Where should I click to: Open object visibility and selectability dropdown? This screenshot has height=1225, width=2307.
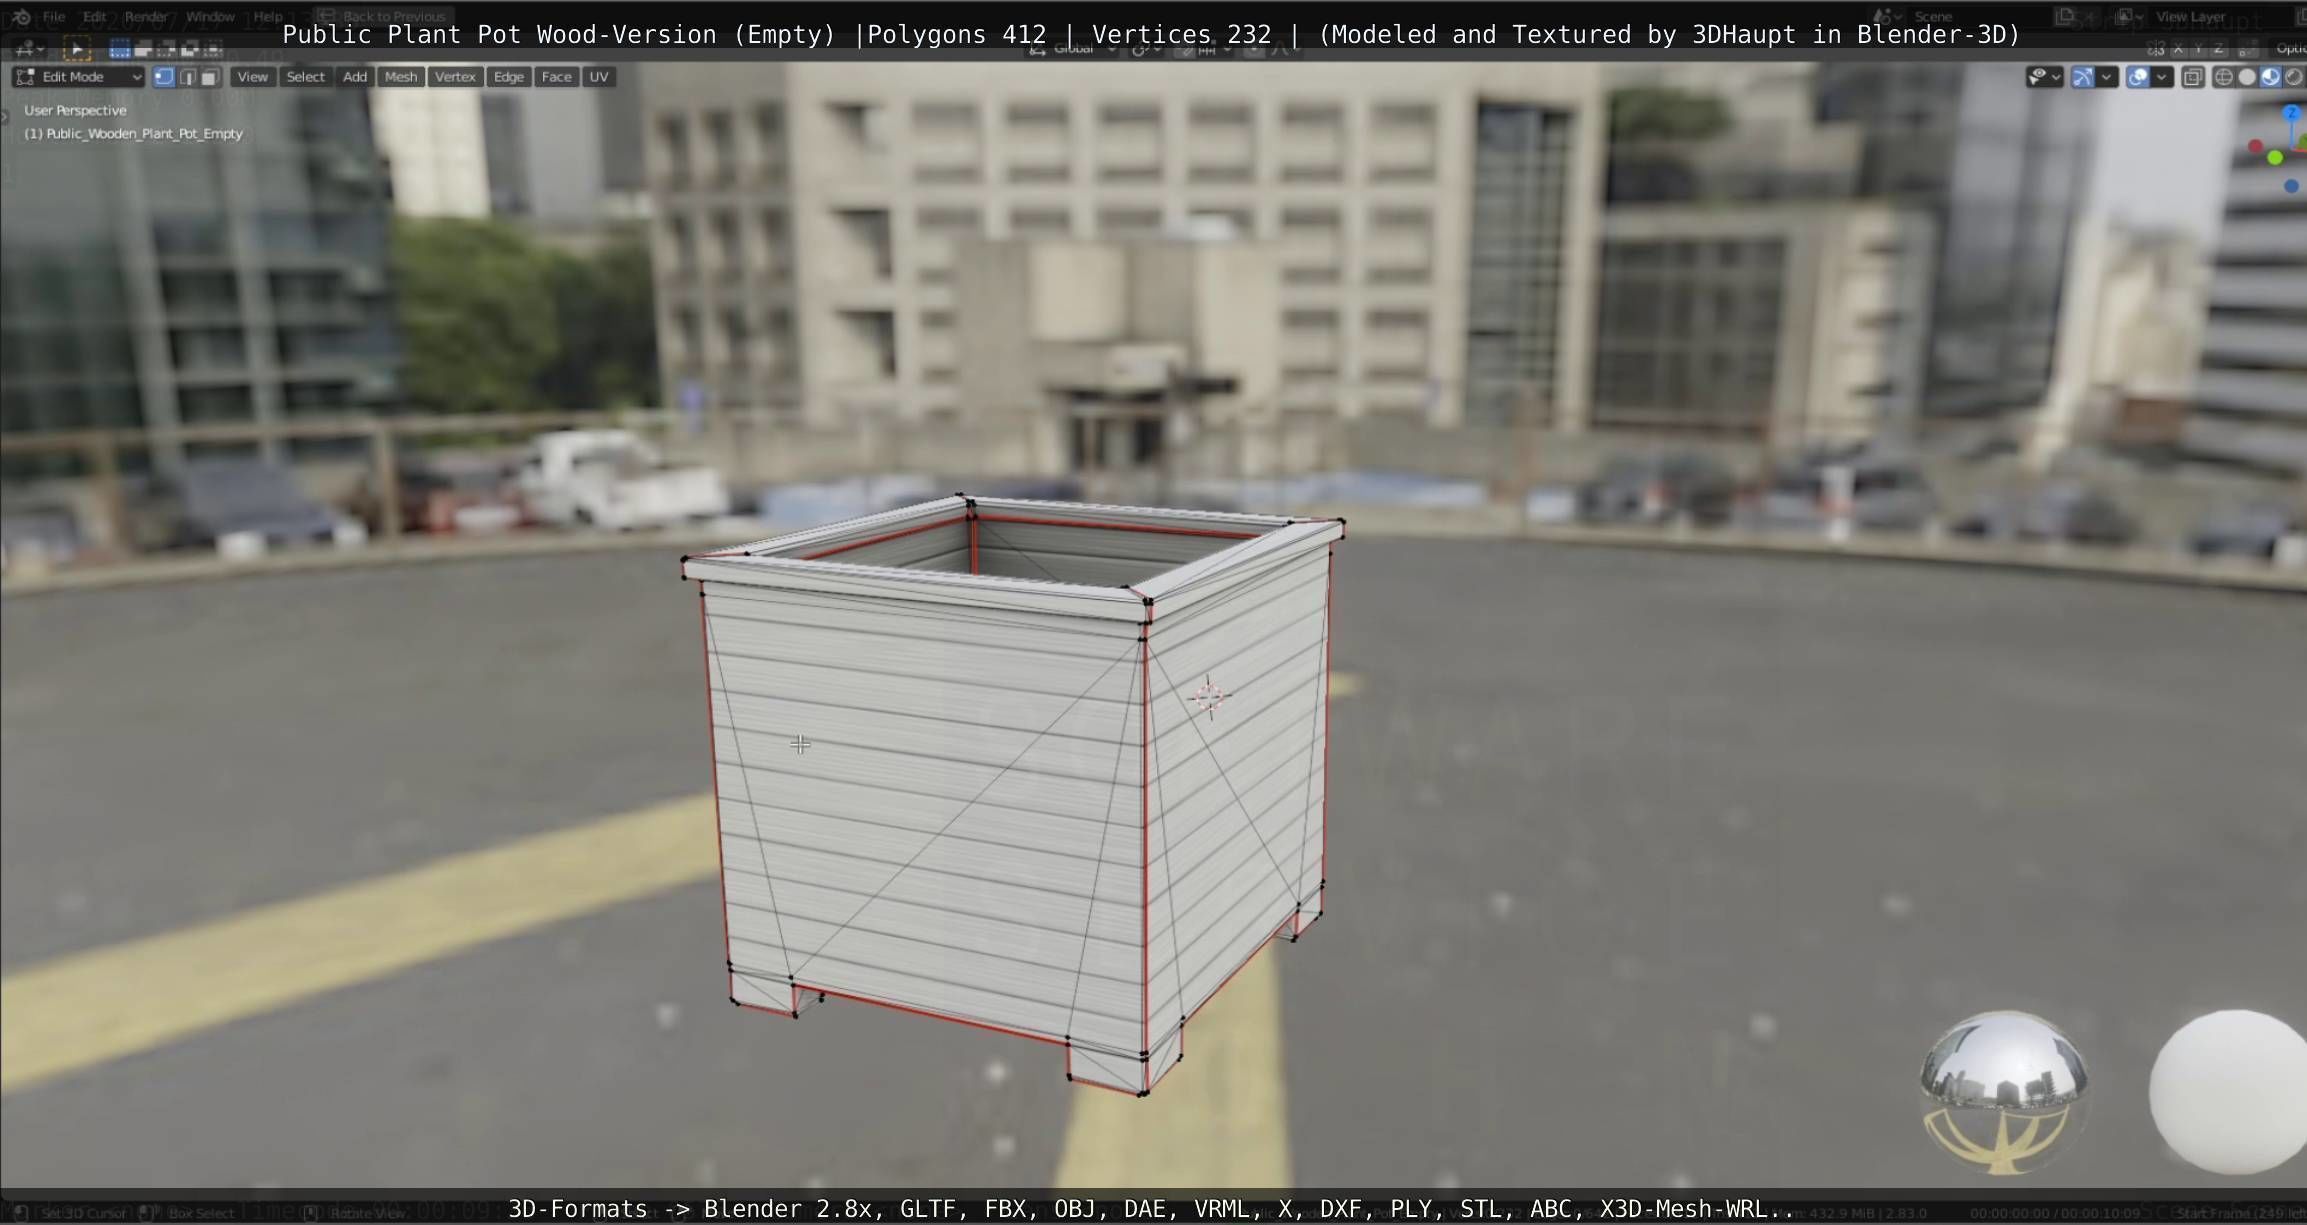coord(2043,77)
